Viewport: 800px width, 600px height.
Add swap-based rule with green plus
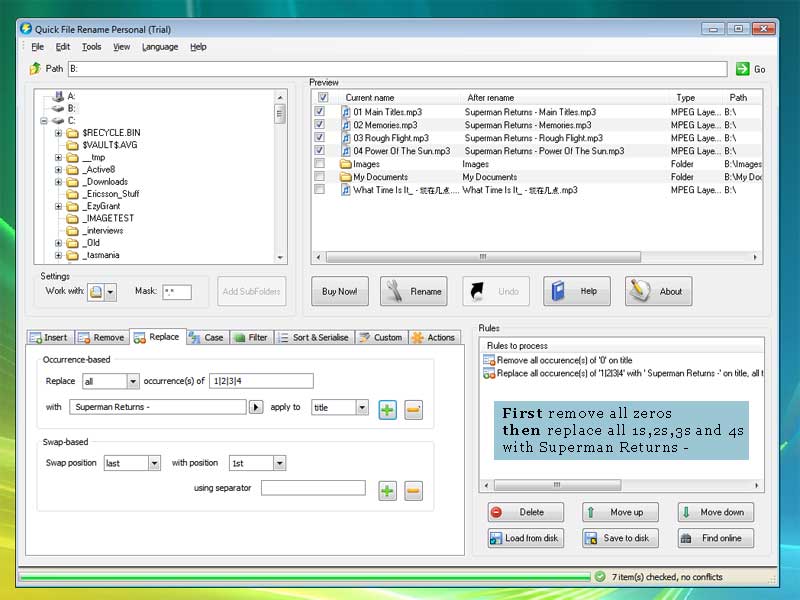tap(387, 490)
